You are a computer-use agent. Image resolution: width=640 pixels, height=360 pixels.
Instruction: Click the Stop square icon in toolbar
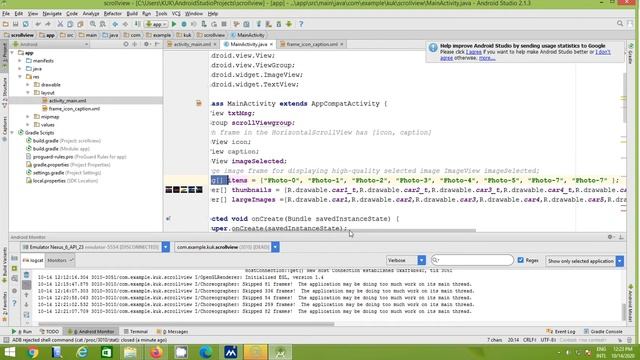224,24
